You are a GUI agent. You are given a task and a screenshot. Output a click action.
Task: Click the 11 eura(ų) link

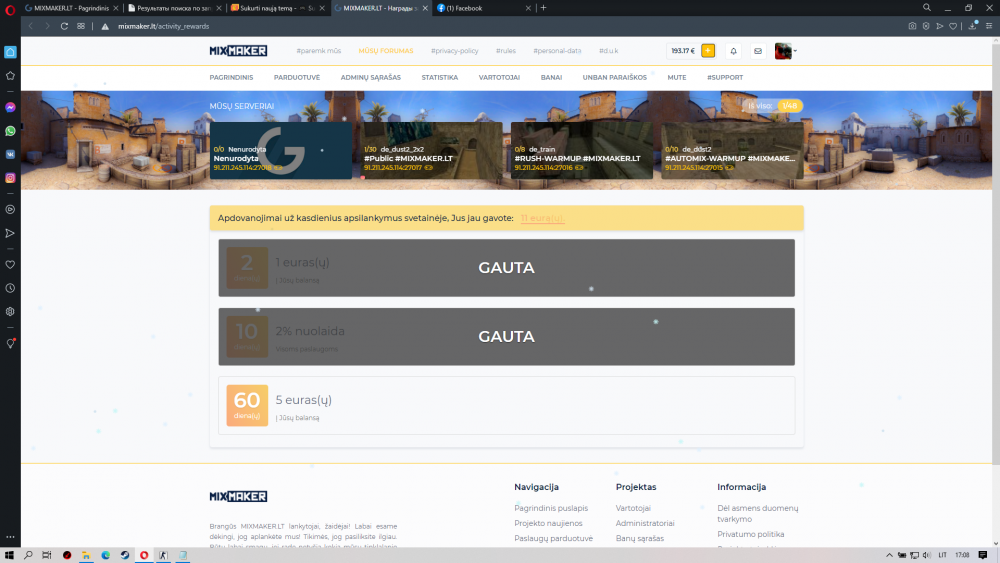pos(542,218)
